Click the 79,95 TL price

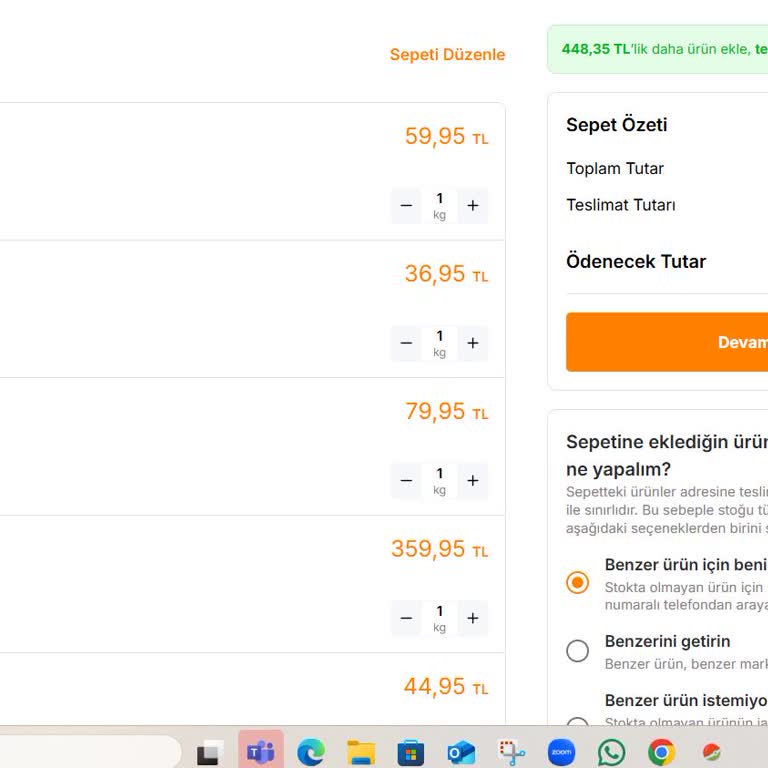446,411
